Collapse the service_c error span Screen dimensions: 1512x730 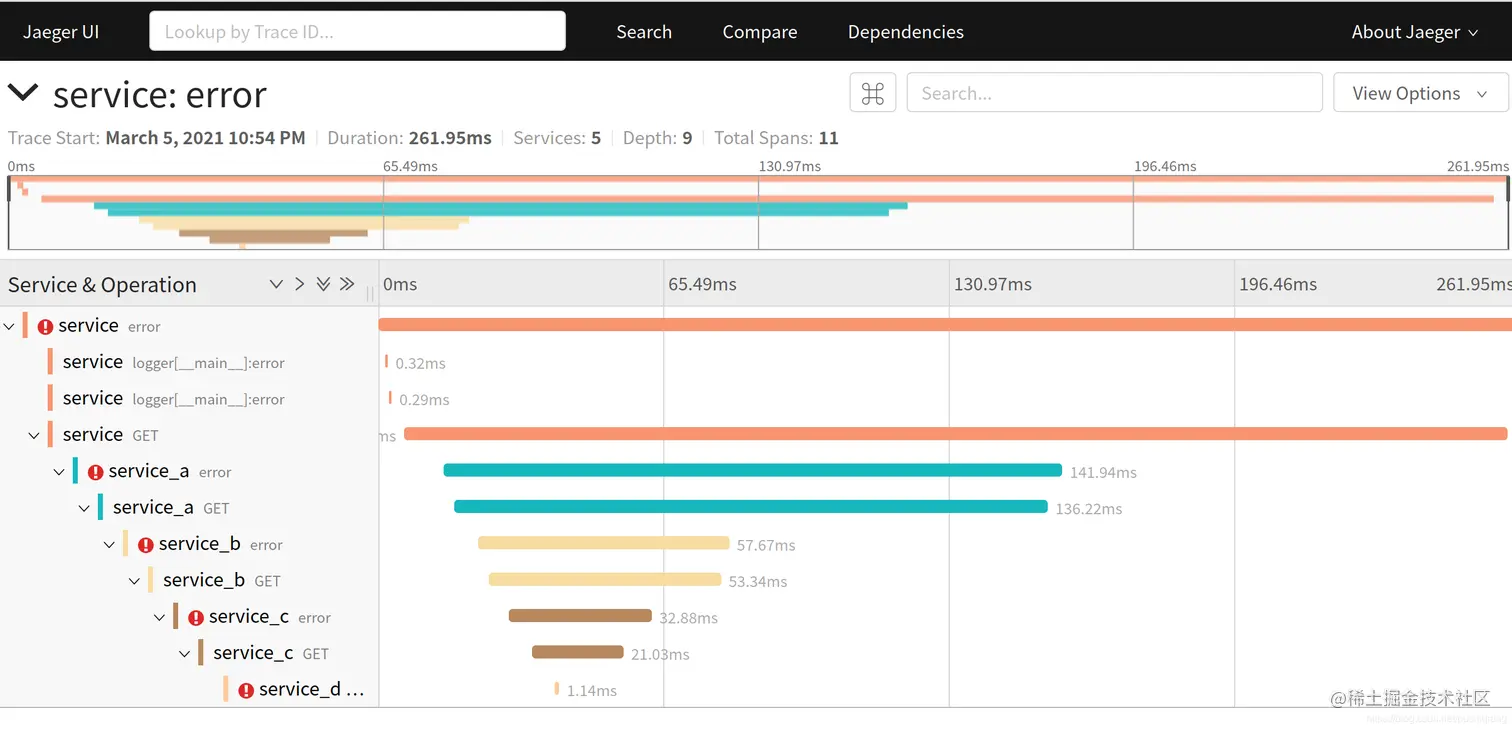tap(160, 618)
